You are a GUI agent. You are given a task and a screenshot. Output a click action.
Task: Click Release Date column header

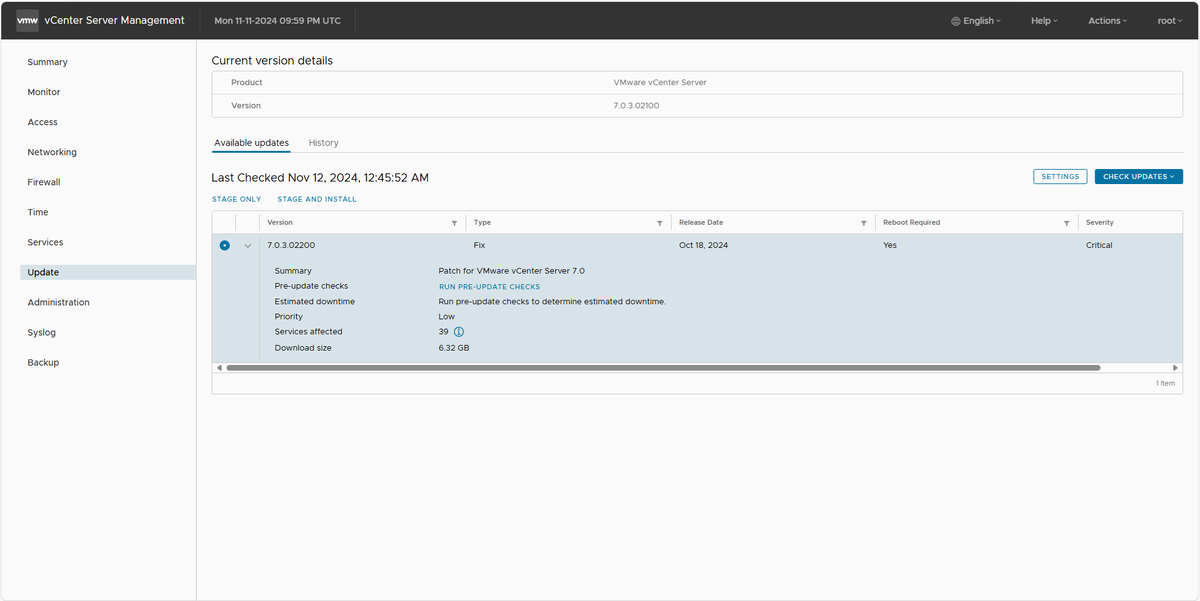[701, 223]
